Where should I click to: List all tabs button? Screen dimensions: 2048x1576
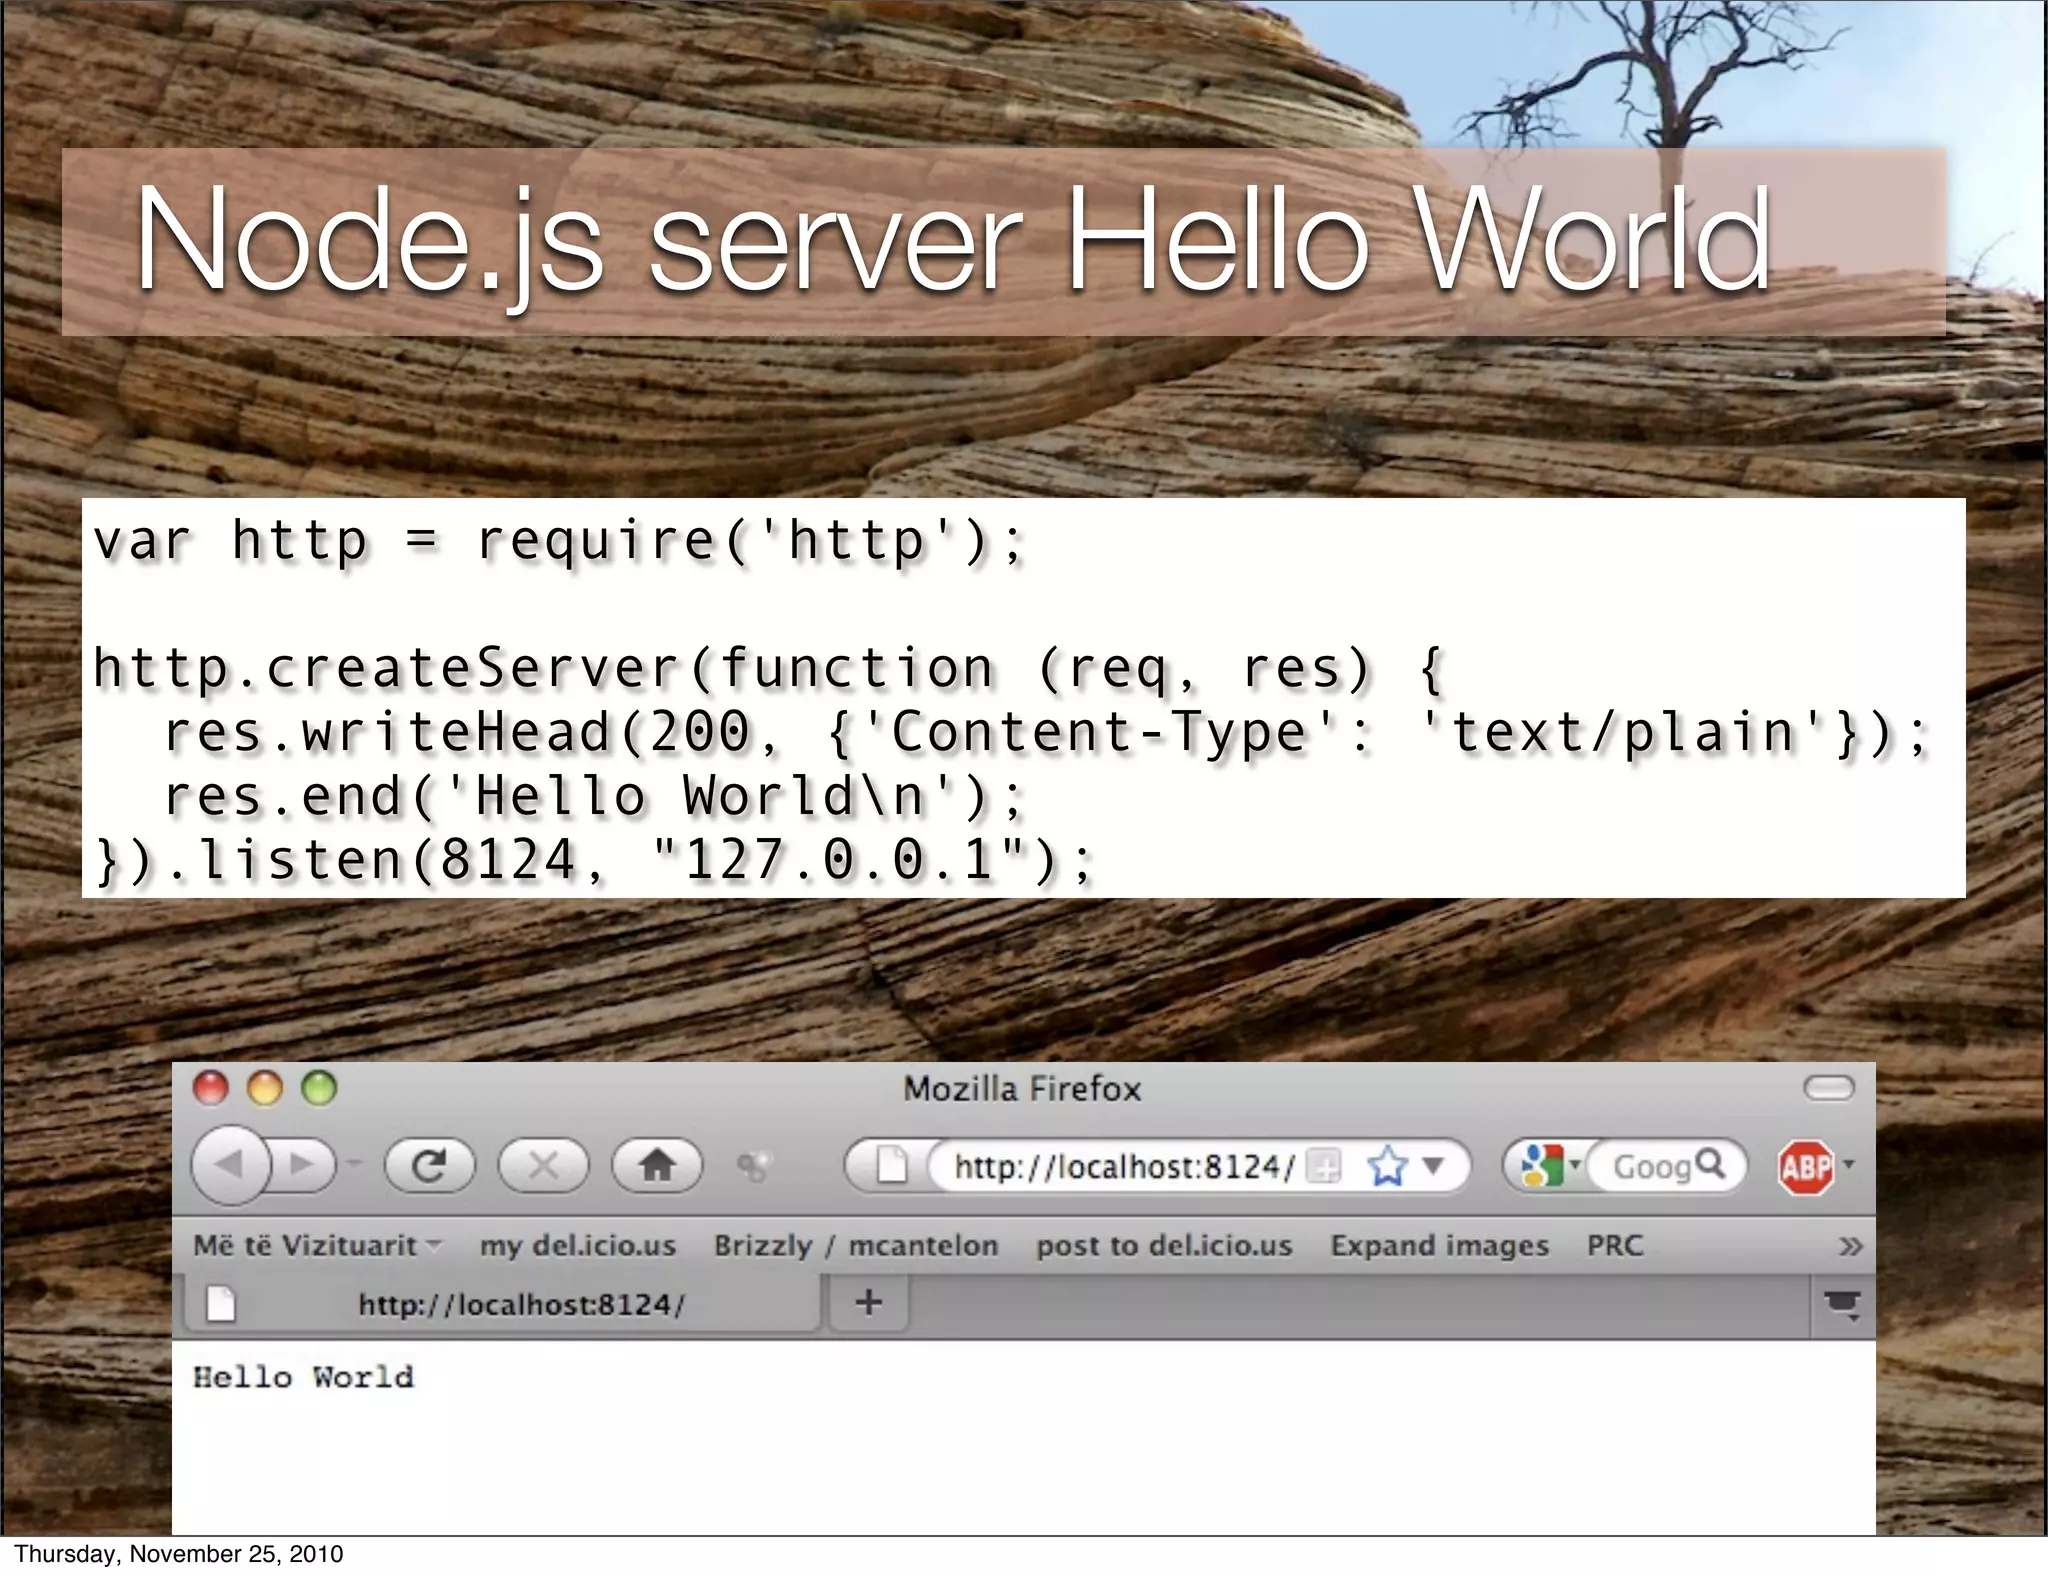[1842, 1305]
